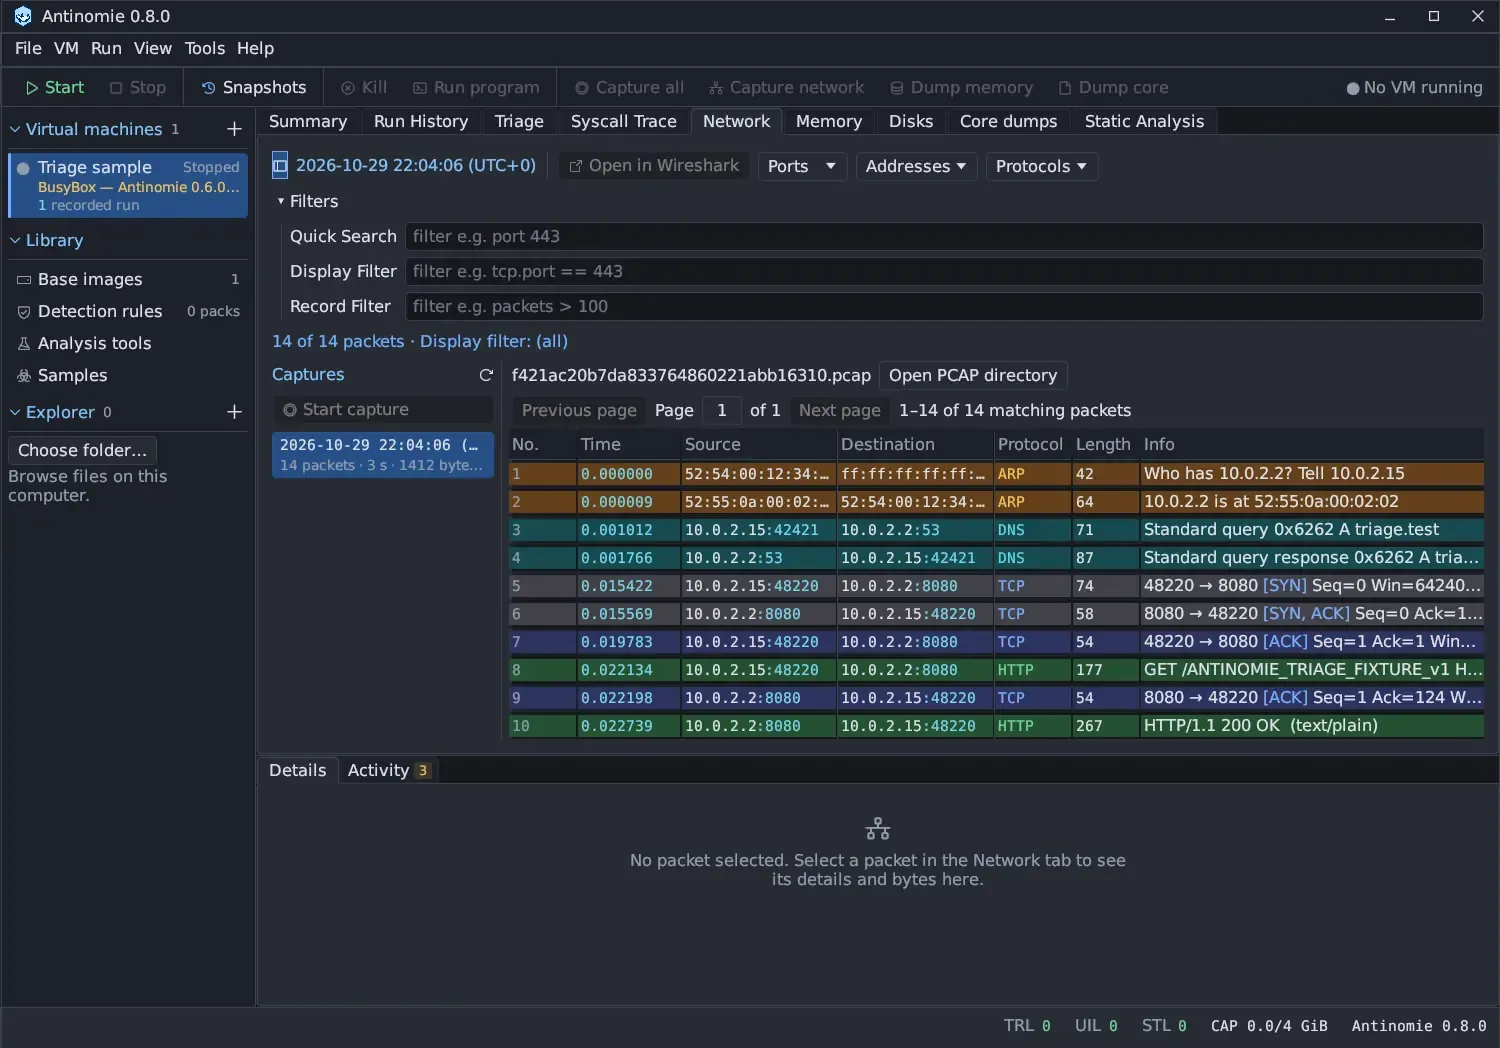Select the GET /ANTINOMIE_TRIAGE_FIXTURE_v1 packet row
1500x1048 pixels.
click(x=996, y=670)
